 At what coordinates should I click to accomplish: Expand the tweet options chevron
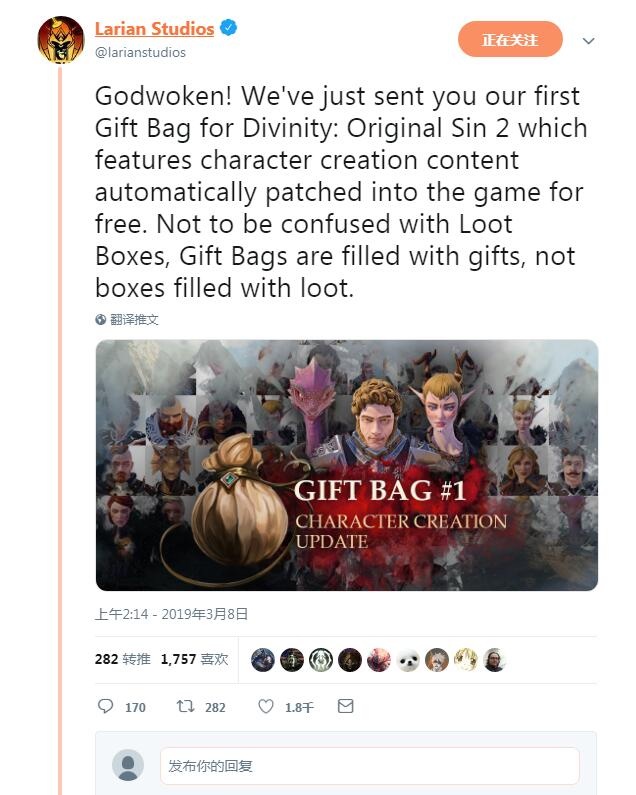[x=588, y=41]
